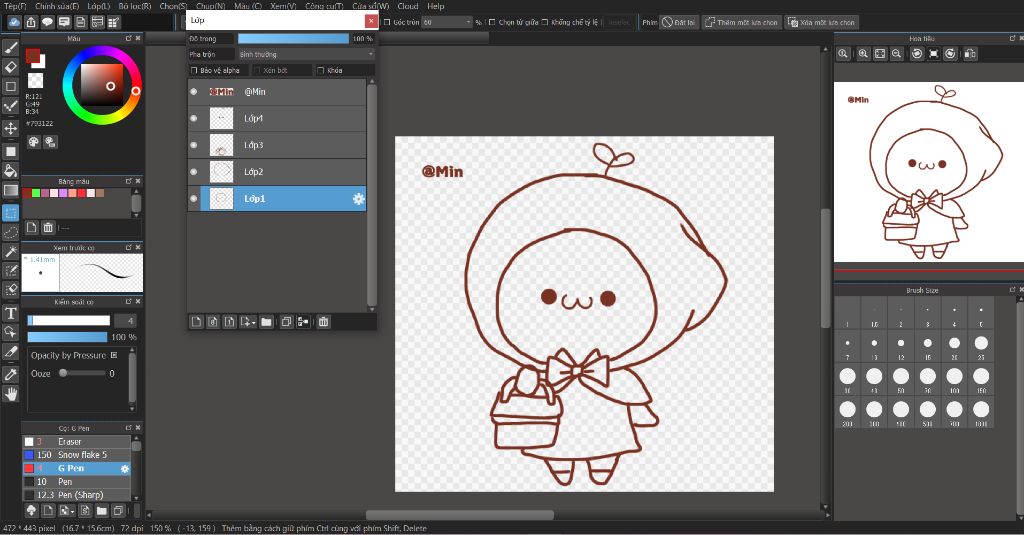Screen dimensions: 1024x535
Task: Enable the Góc tròn checkbox
Action: 387,22
